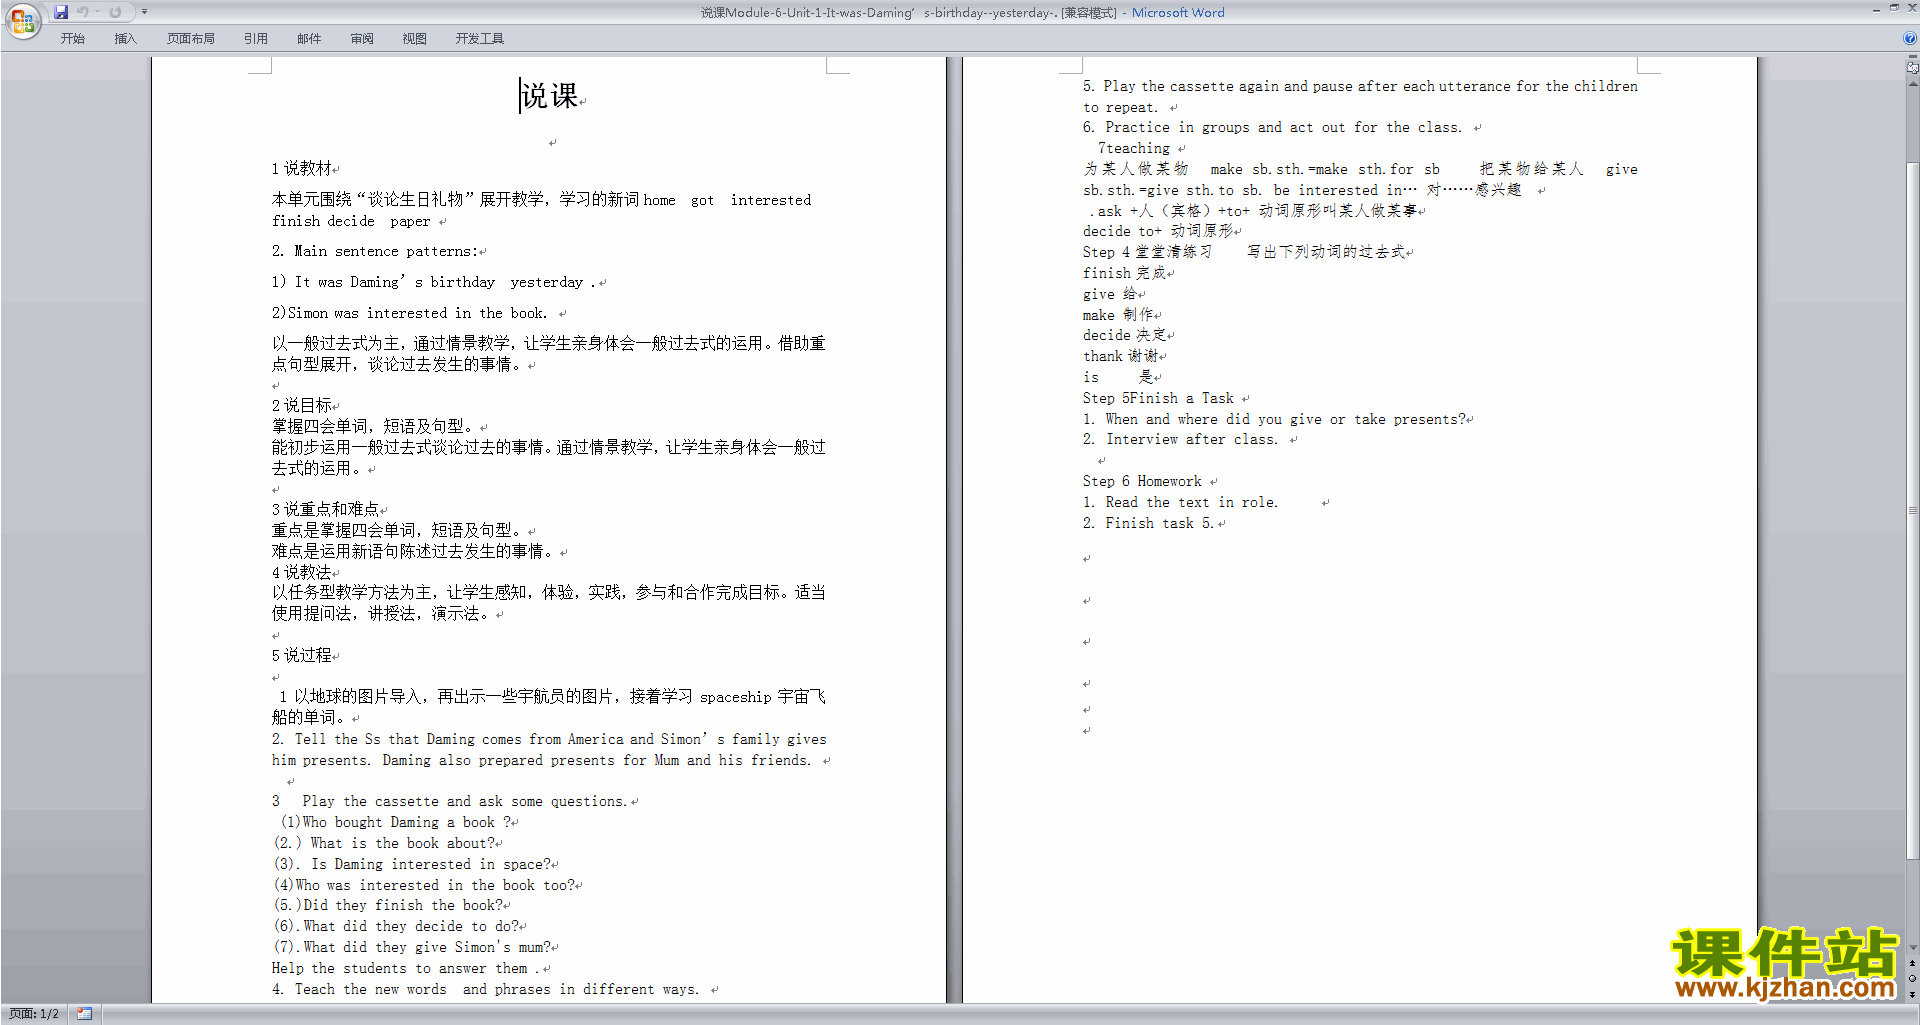Viewport: 1920px width, 1025px height.
Task: Click the vertical scrollbar up arrow
Action: coord(1912,84)
